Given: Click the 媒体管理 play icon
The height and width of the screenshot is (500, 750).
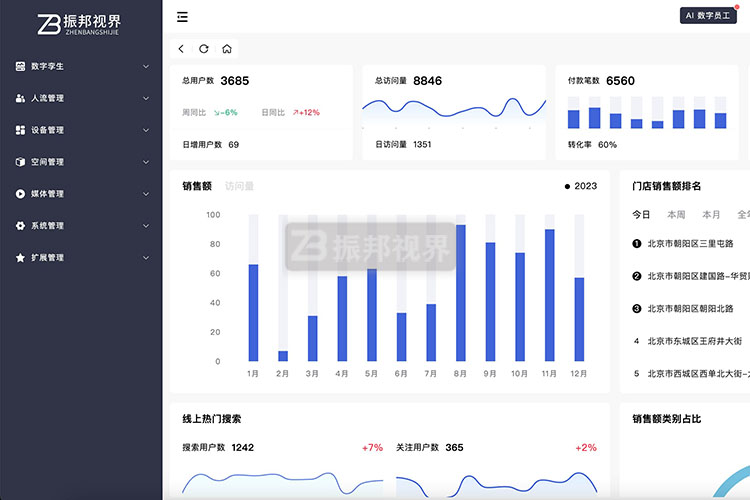Looking at the screenshot, I should (x=20, y=194).
